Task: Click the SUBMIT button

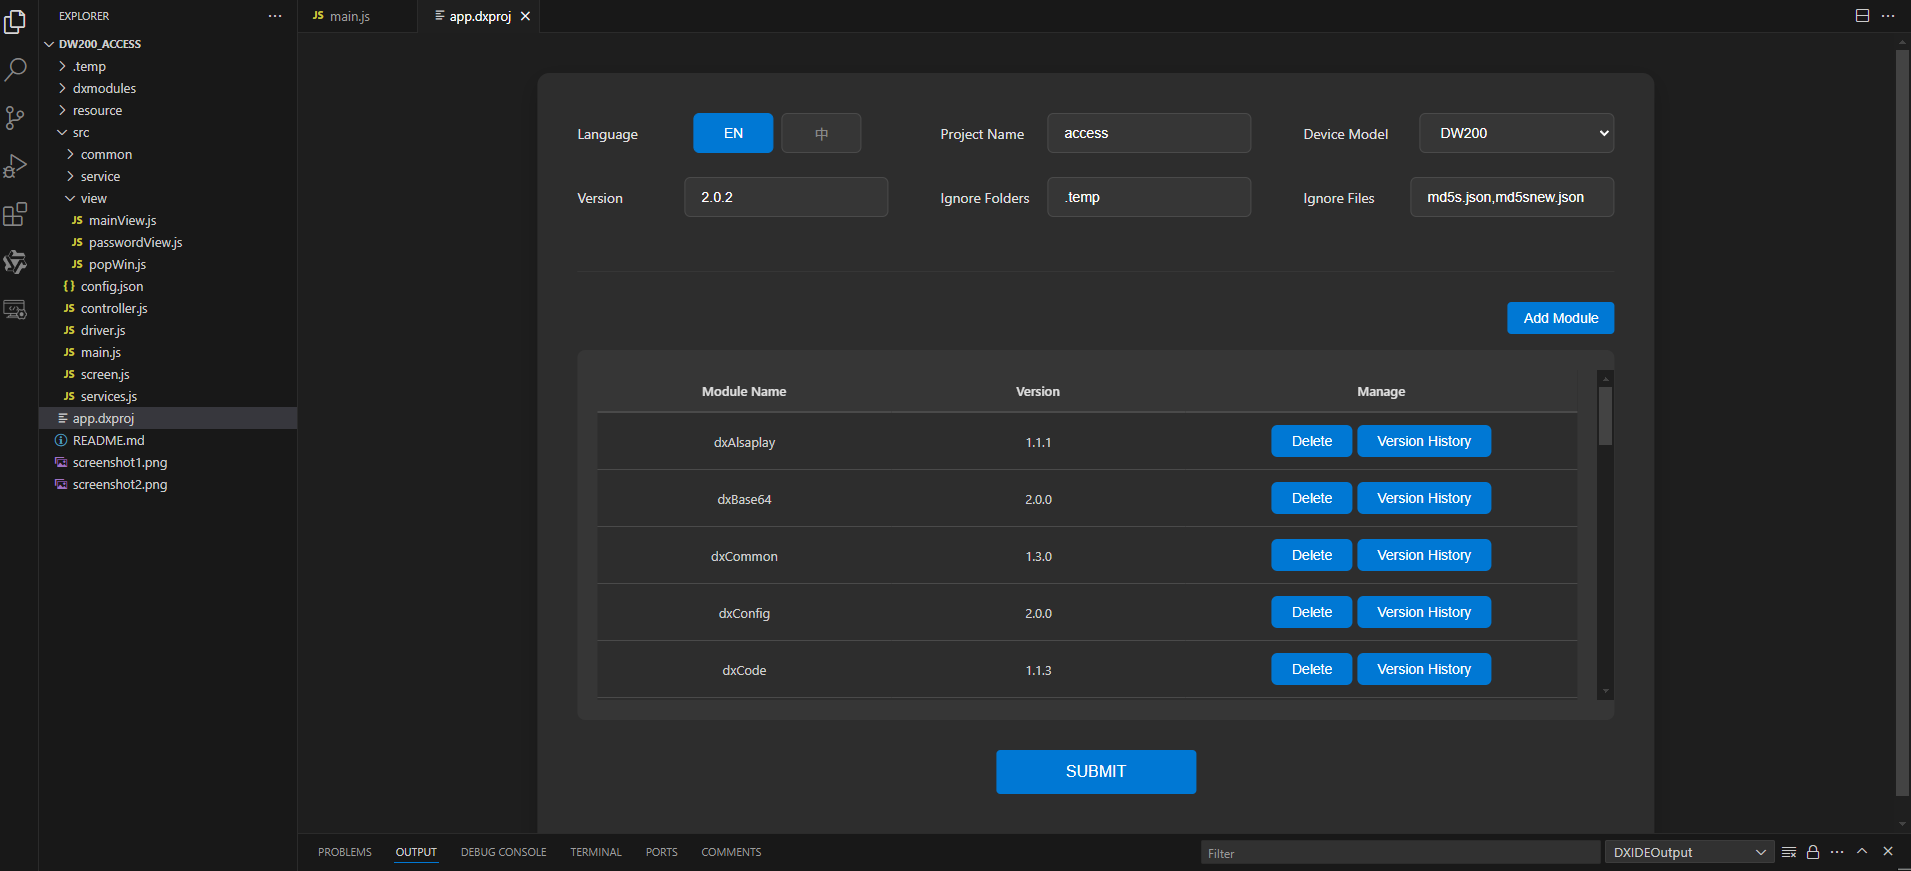Action: 1096,771
